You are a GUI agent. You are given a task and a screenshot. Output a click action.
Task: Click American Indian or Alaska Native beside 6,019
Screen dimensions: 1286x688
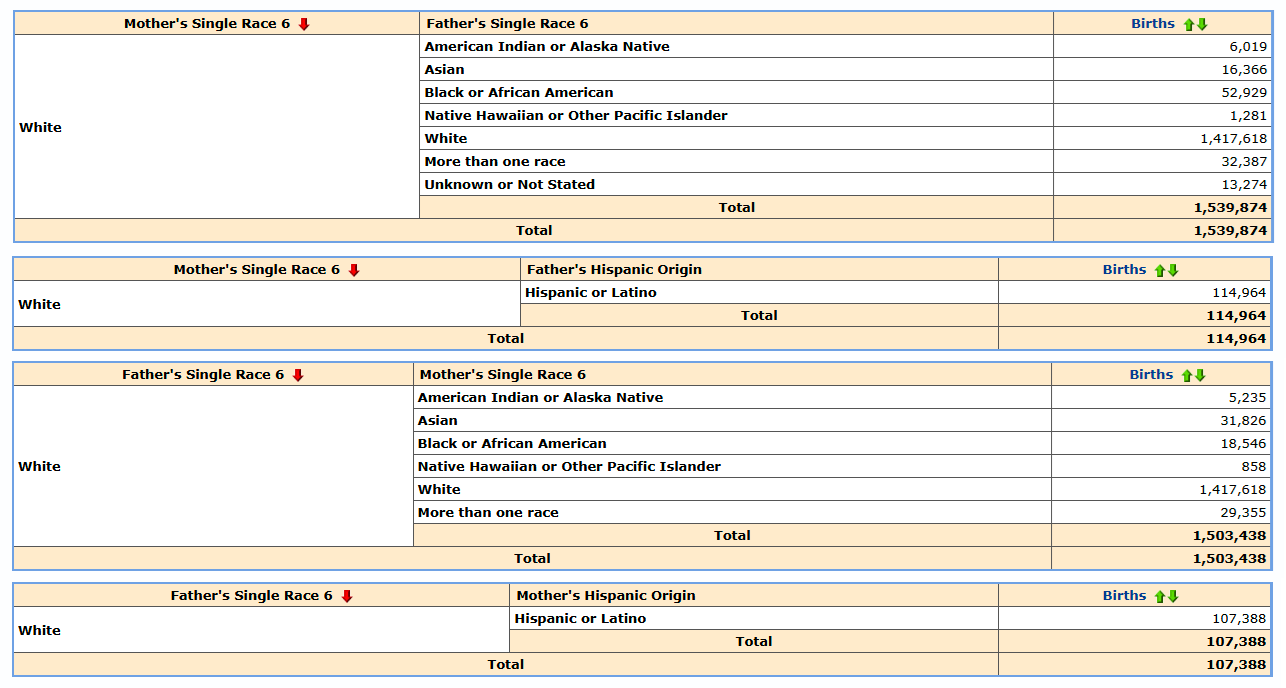547,46
